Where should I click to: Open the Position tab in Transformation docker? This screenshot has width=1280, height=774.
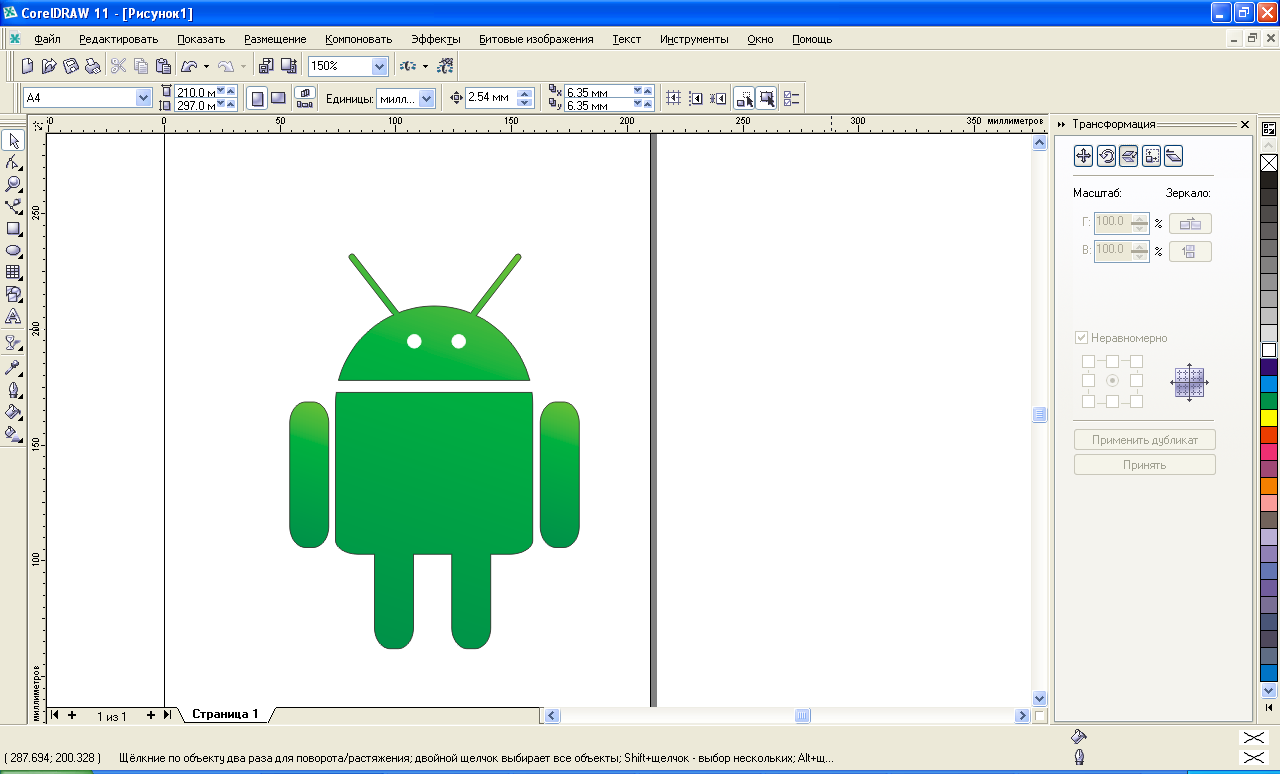1083,155
